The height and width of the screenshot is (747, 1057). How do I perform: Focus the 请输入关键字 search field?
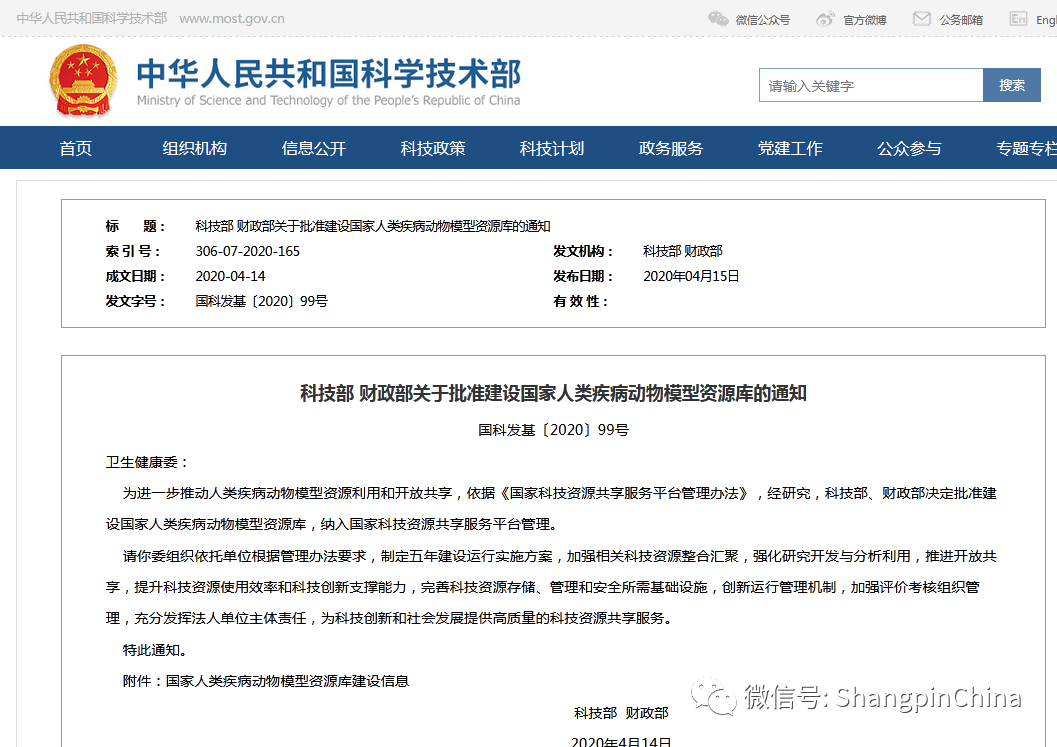pos(870,85)
